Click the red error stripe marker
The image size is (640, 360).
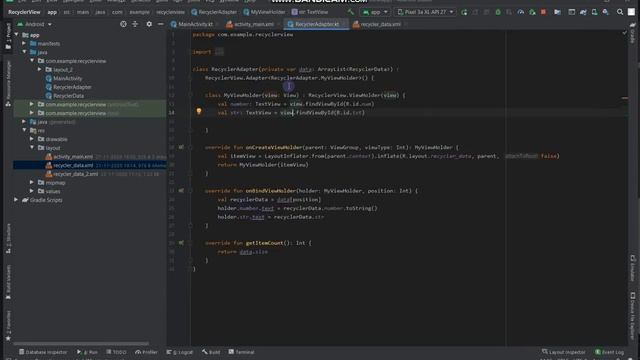pos(624,98)
